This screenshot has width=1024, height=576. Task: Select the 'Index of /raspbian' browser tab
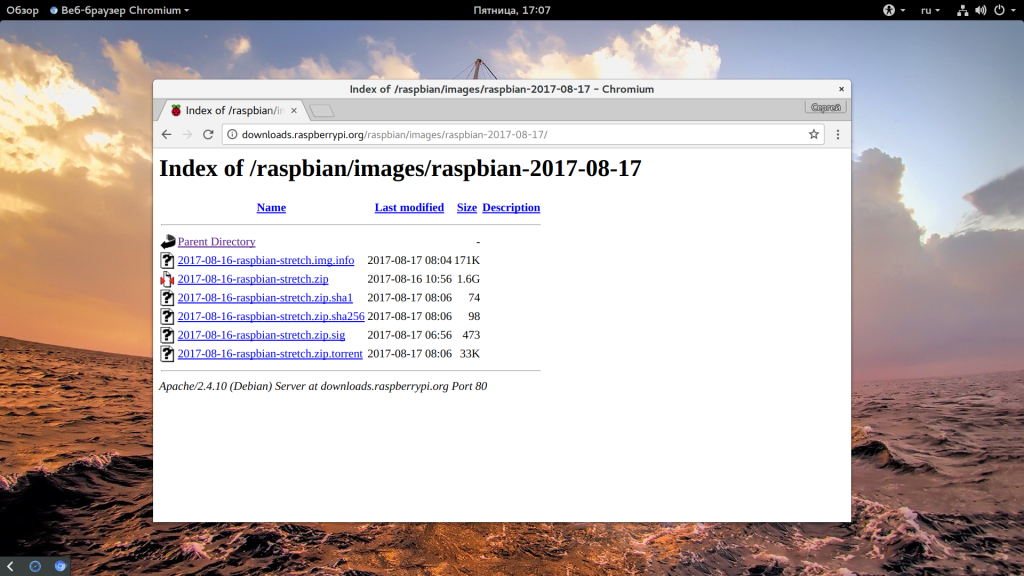point(232,111)
